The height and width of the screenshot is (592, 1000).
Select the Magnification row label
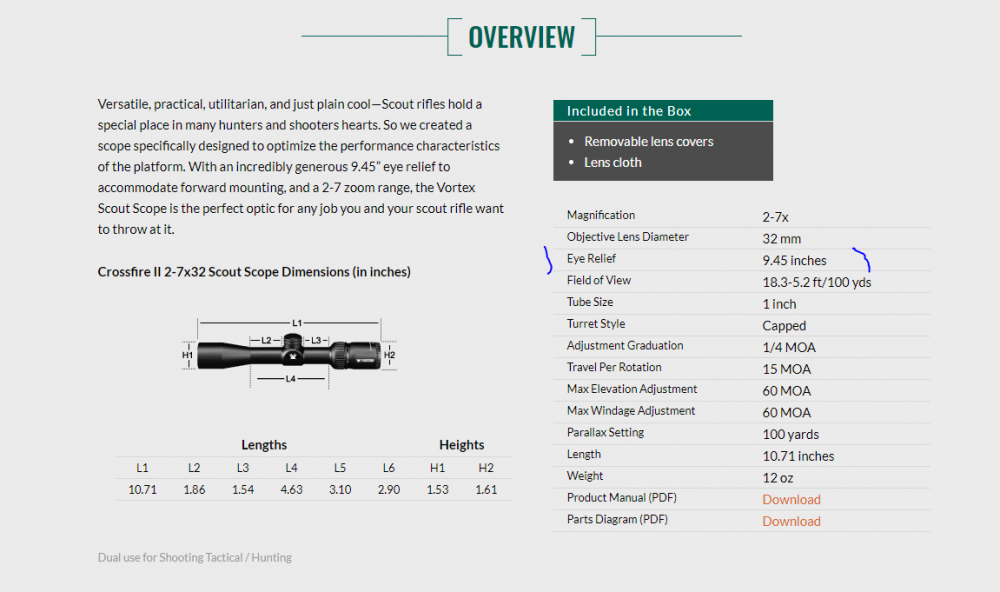(x=600, y=215)
